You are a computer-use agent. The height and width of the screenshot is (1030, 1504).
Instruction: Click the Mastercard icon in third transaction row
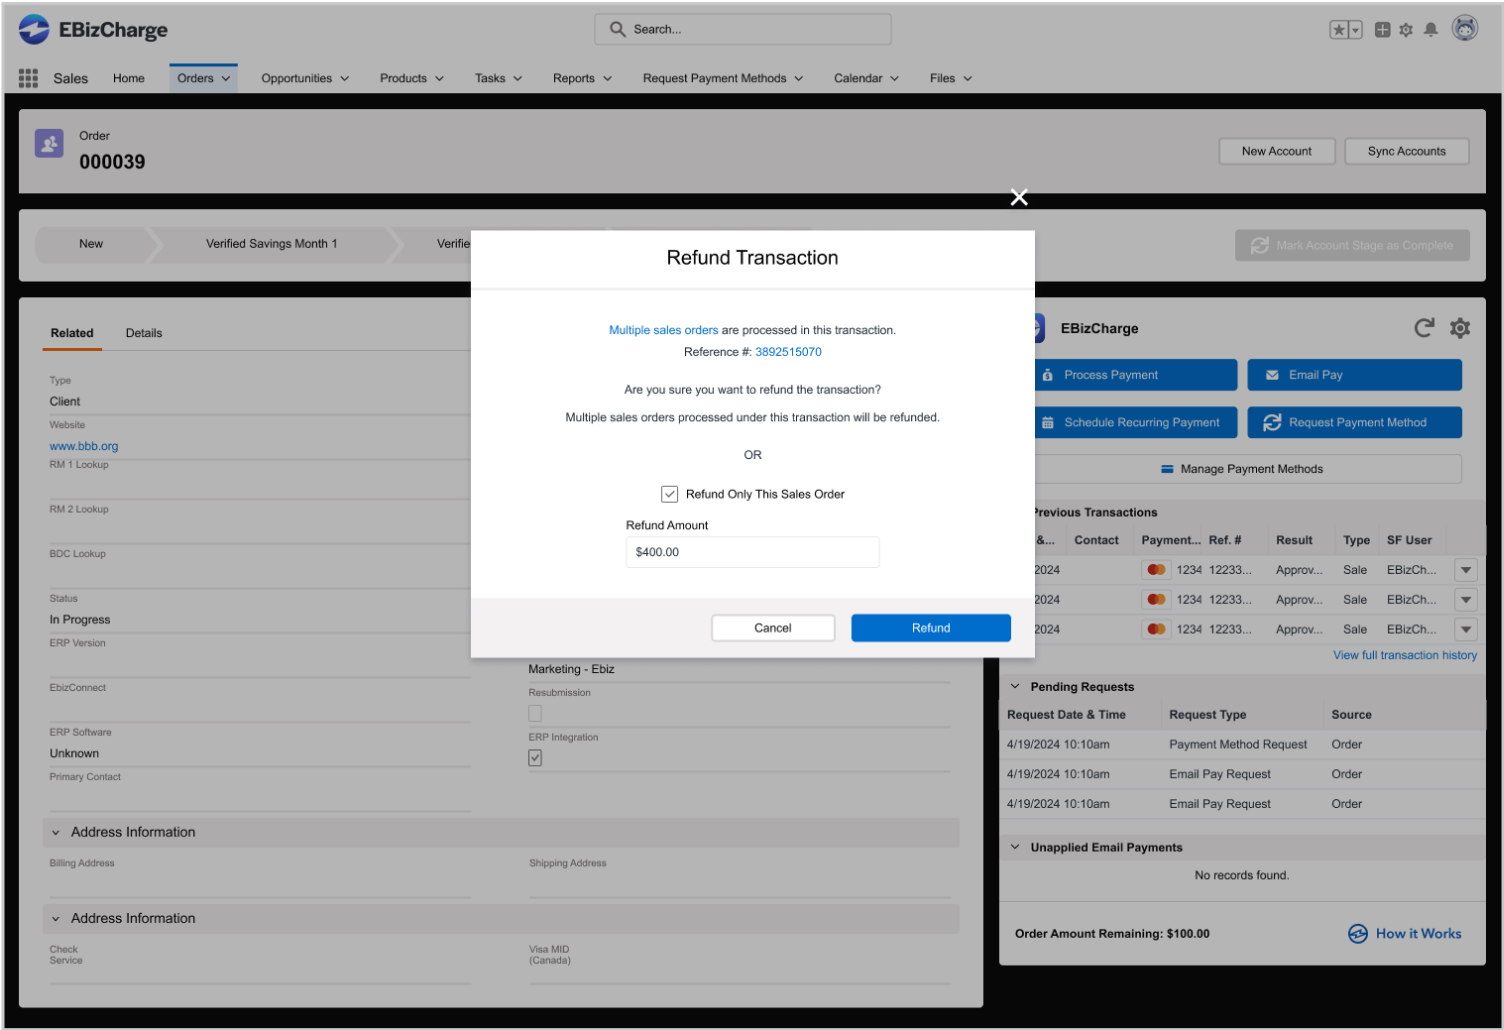tap(1156, 629)
